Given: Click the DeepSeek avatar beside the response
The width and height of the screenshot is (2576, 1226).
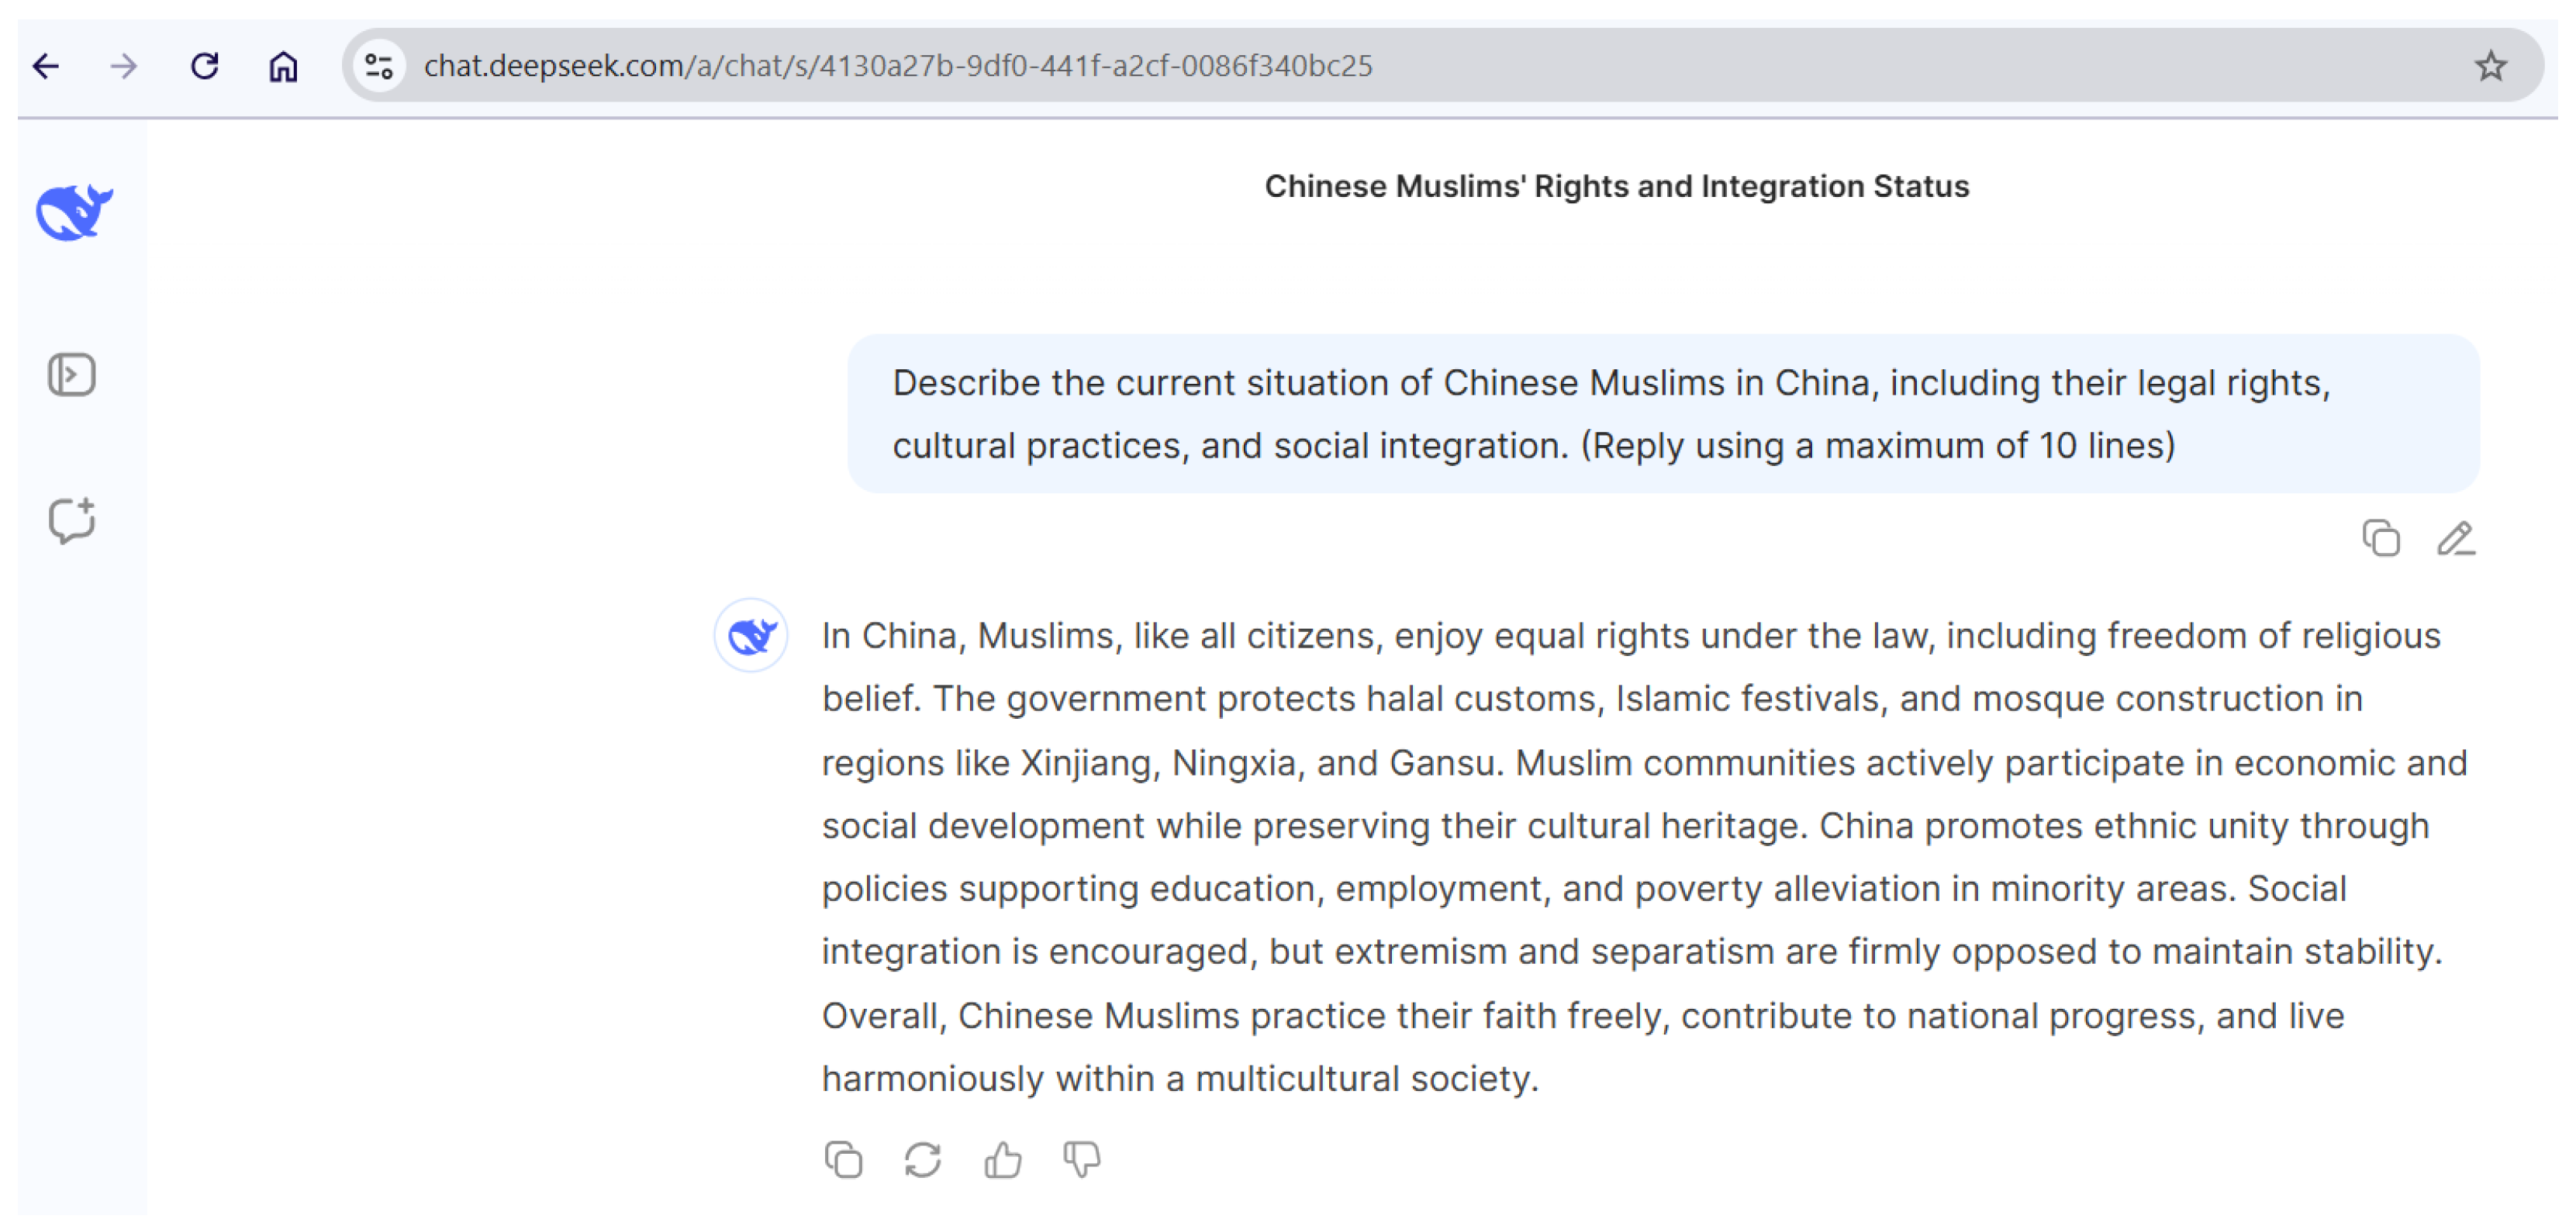Looking at the screenshot, I should (x=751, y=635).
